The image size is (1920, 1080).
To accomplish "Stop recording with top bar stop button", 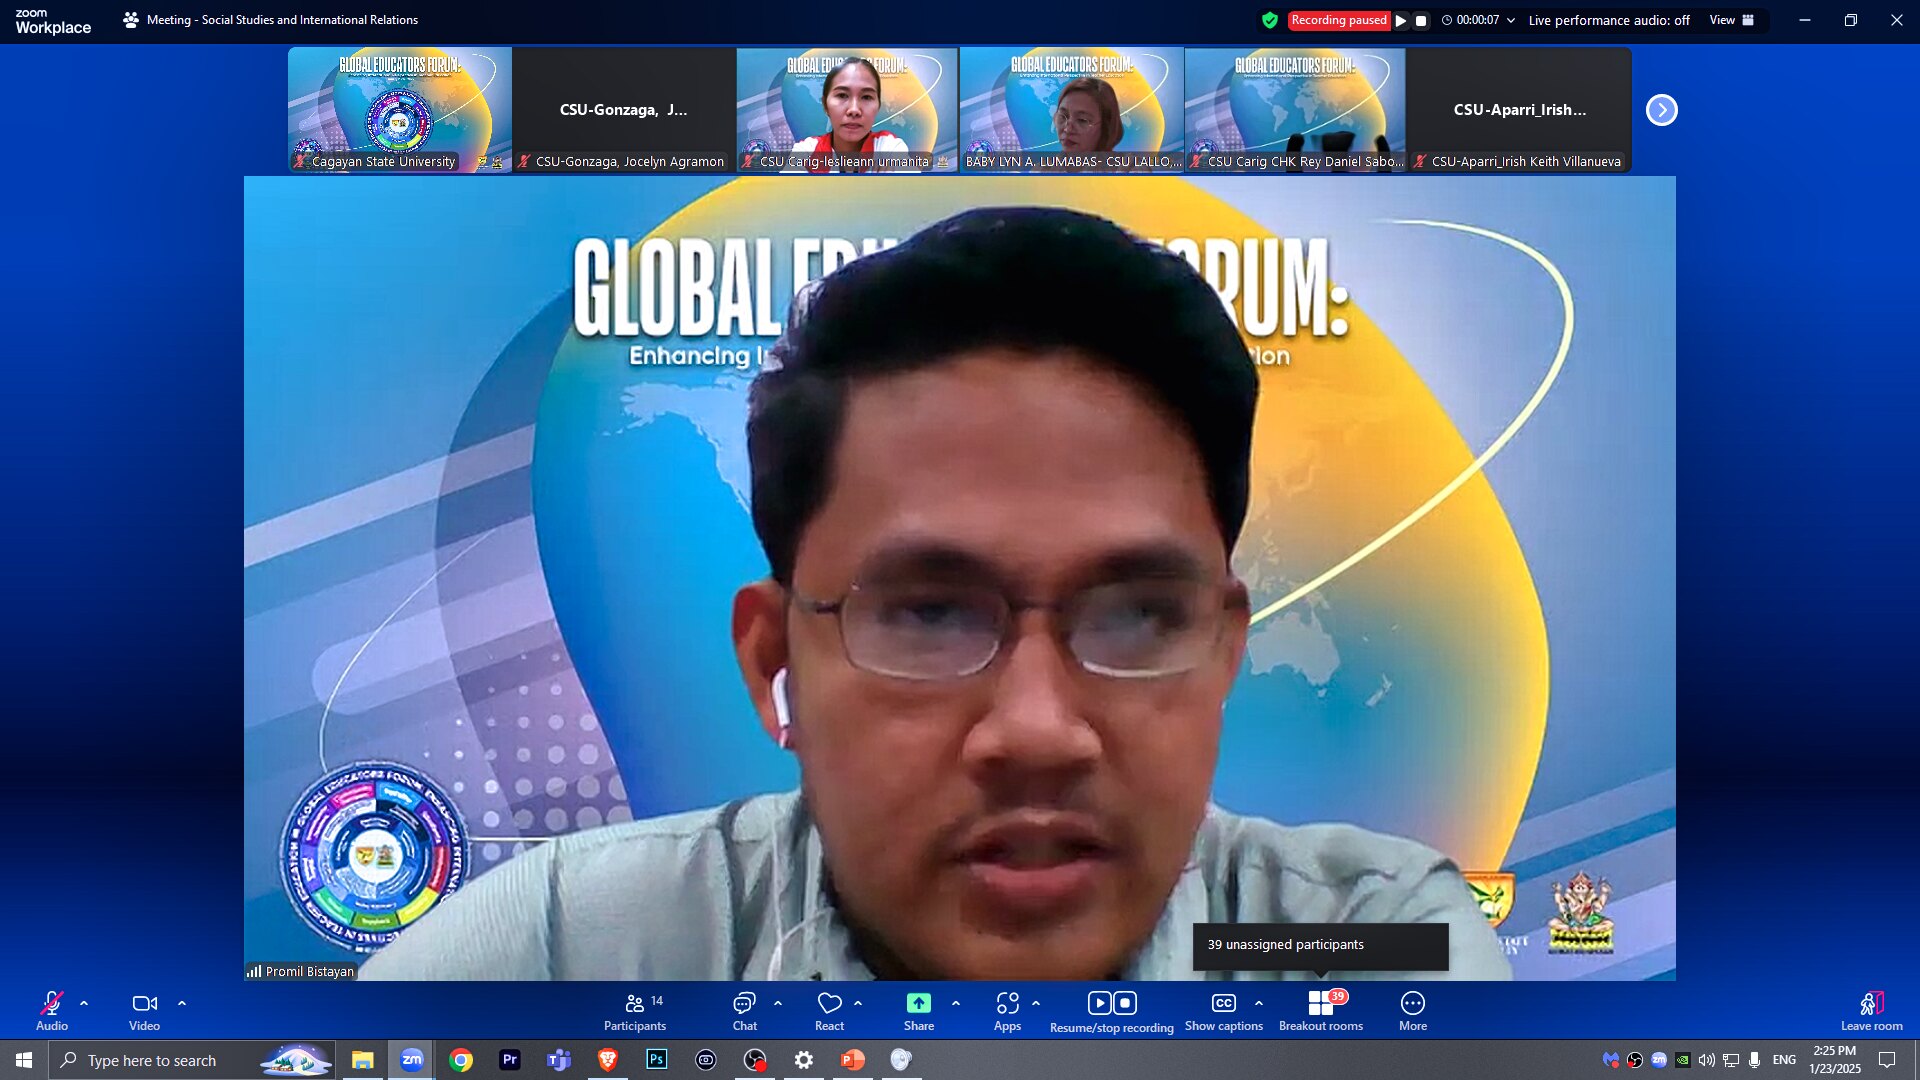I will [1421, 20].
